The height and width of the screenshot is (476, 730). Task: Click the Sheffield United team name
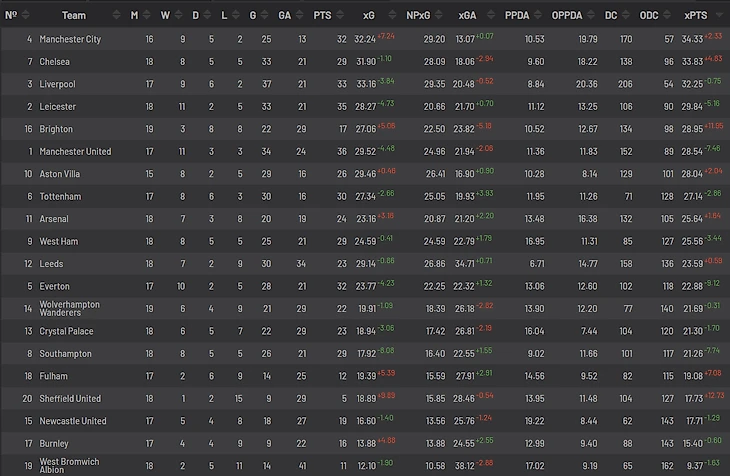point(69,399)
